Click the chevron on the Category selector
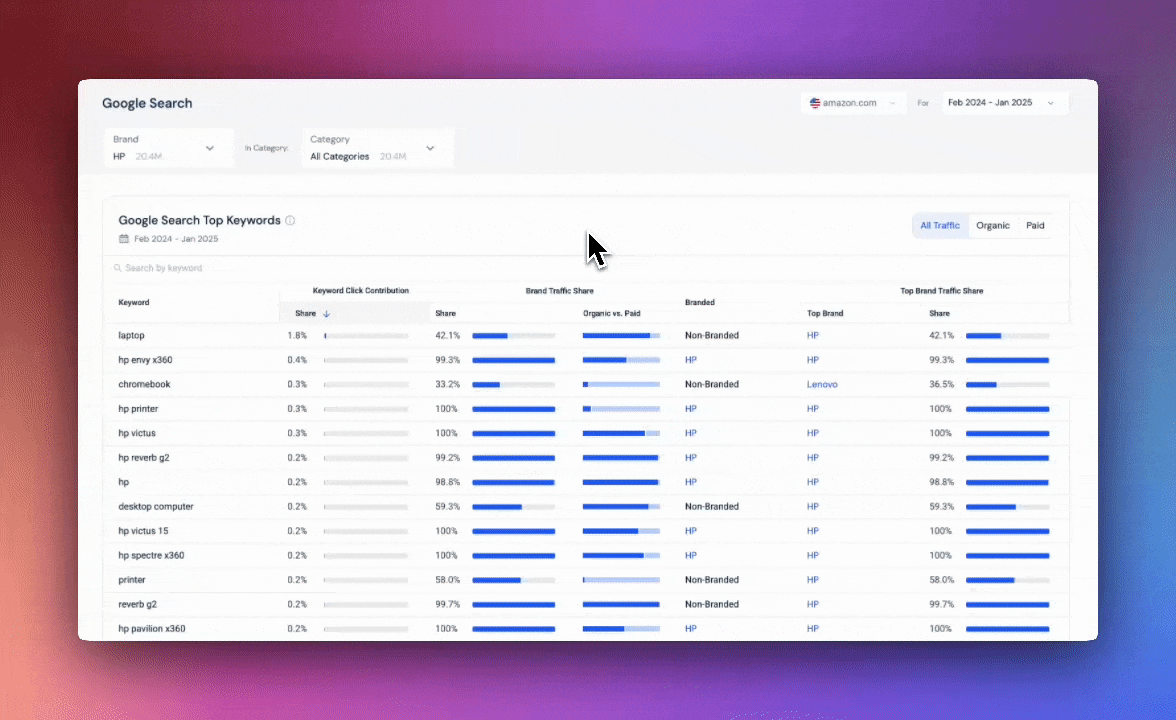Screen dimensions: 1176x720 [x=430, y=147]
